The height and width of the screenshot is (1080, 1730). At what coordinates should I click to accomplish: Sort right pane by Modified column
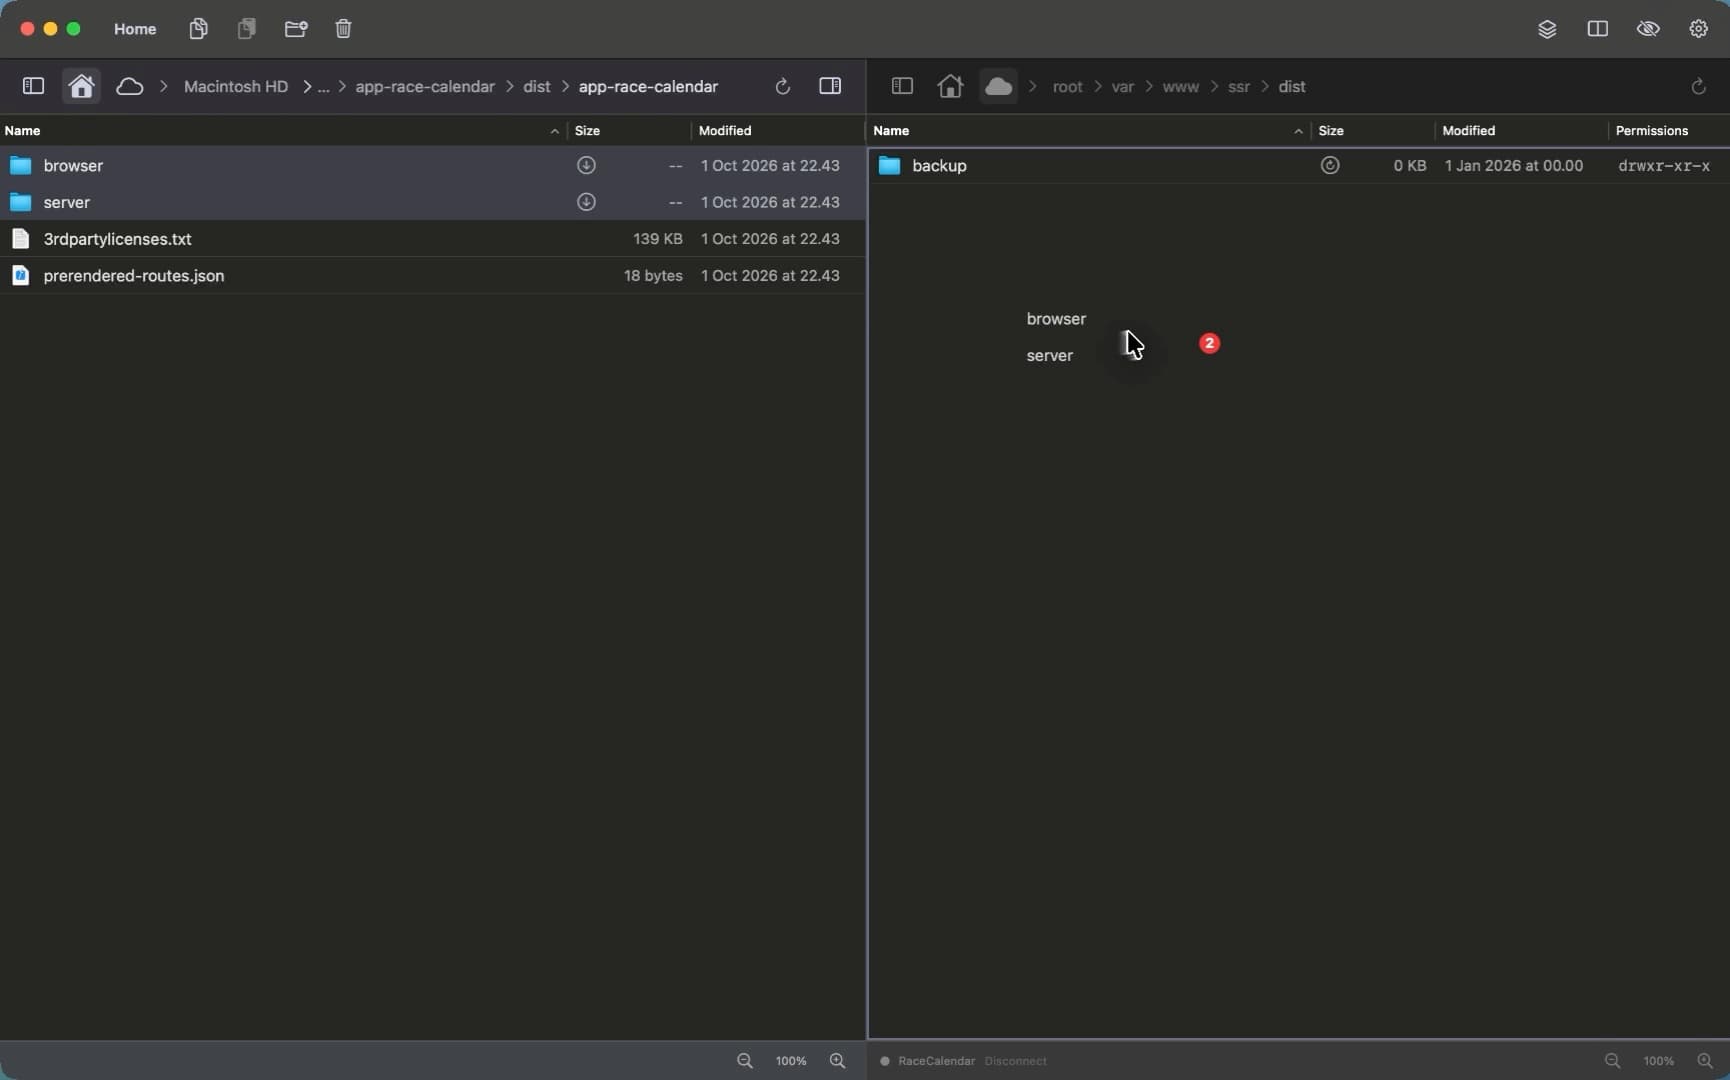[1521, 131]
